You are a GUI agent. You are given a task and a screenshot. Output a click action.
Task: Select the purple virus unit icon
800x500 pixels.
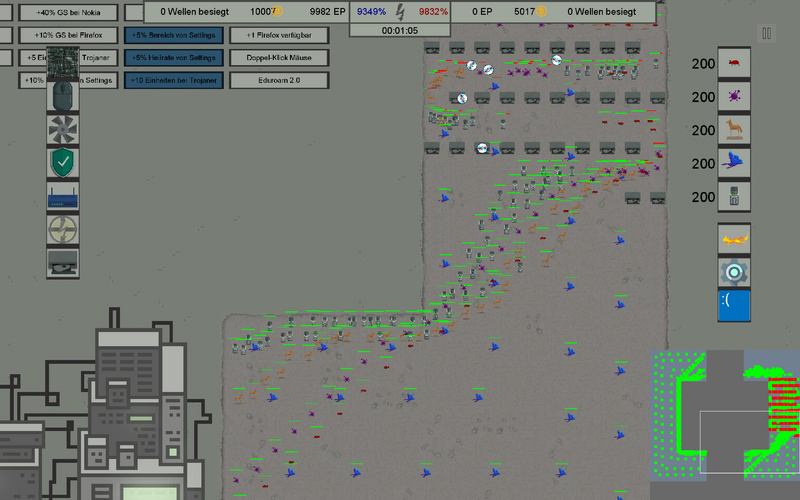pos(735,96)
